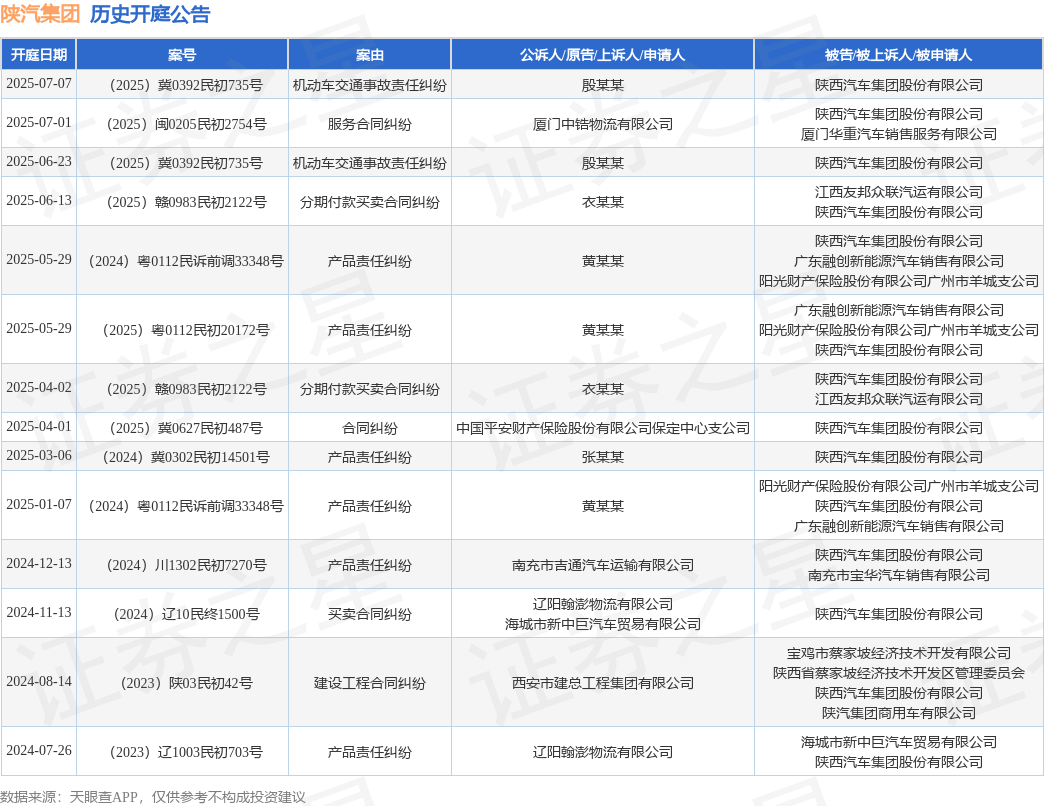Select date cell 2025-04-02

(x=39, y=387)
